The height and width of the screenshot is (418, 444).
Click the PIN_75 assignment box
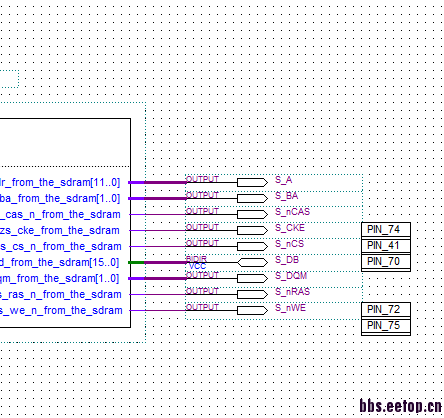(386, 326)
